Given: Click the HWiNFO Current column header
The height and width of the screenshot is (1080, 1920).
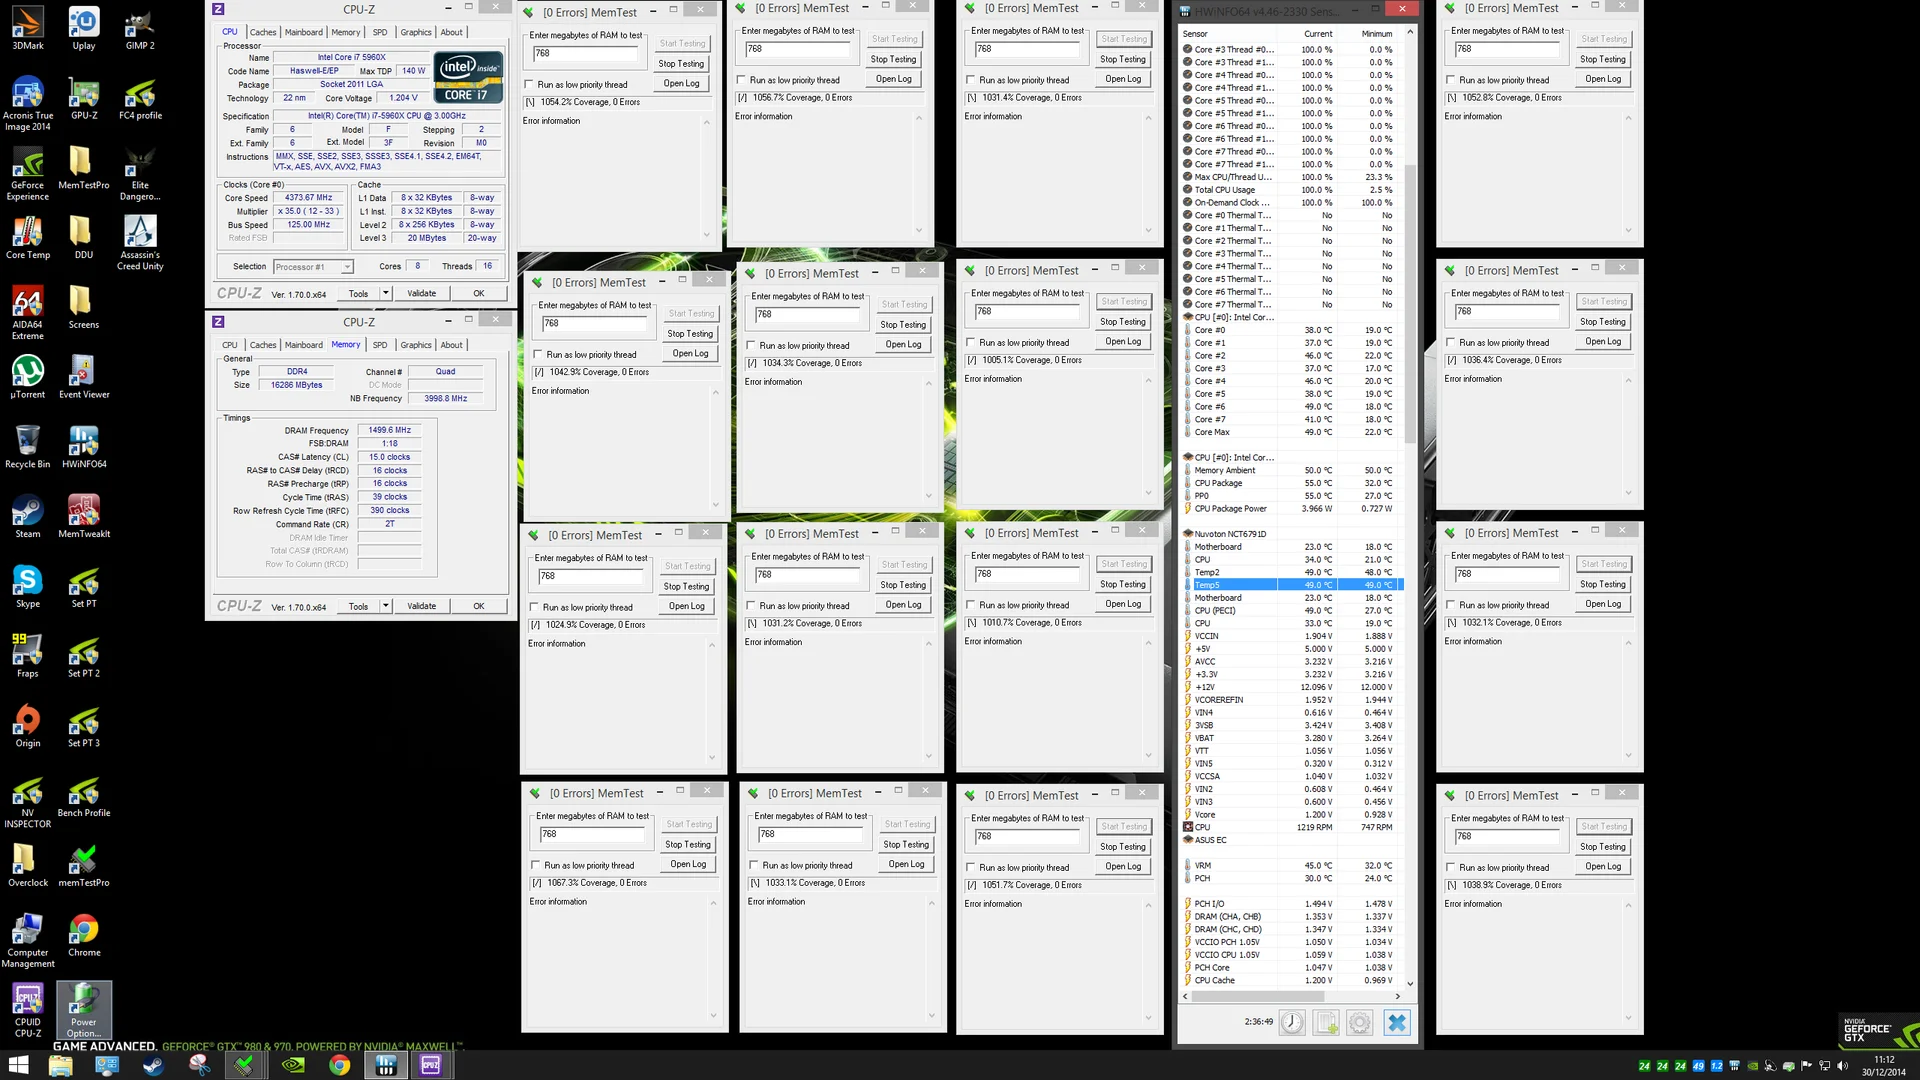Looking at the screenshot, I should [x=1318, y=33].
